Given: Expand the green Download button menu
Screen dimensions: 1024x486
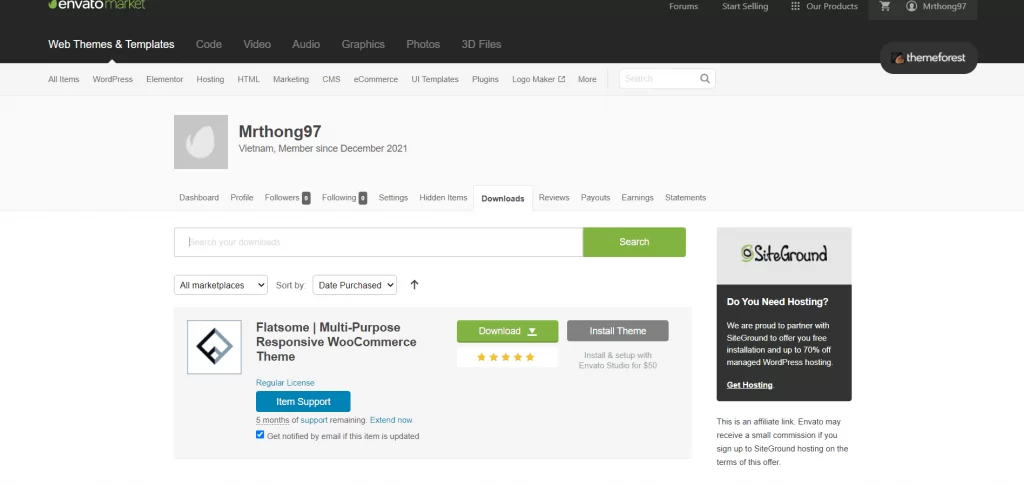Looking at the screenshot, I should pyautogui.click(x=507, y=331).
